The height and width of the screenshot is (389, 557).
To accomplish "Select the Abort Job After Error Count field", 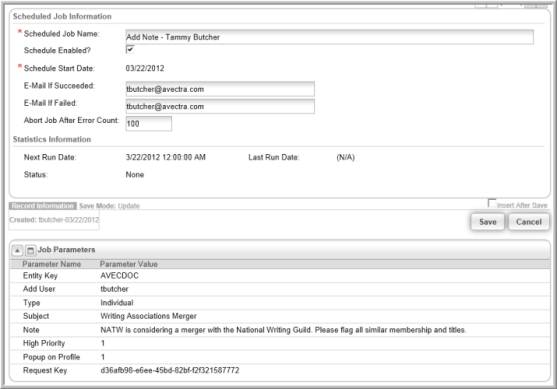I will point(148,124).
